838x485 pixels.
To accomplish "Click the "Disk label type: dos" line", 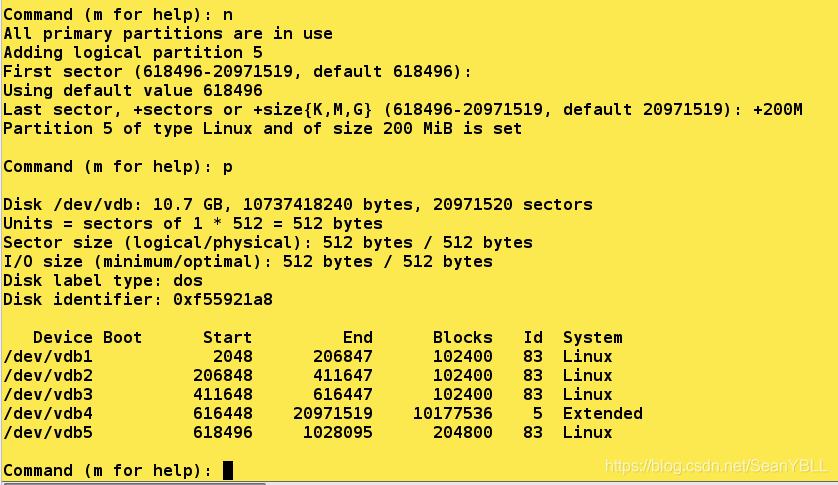I will coord(103,281).
